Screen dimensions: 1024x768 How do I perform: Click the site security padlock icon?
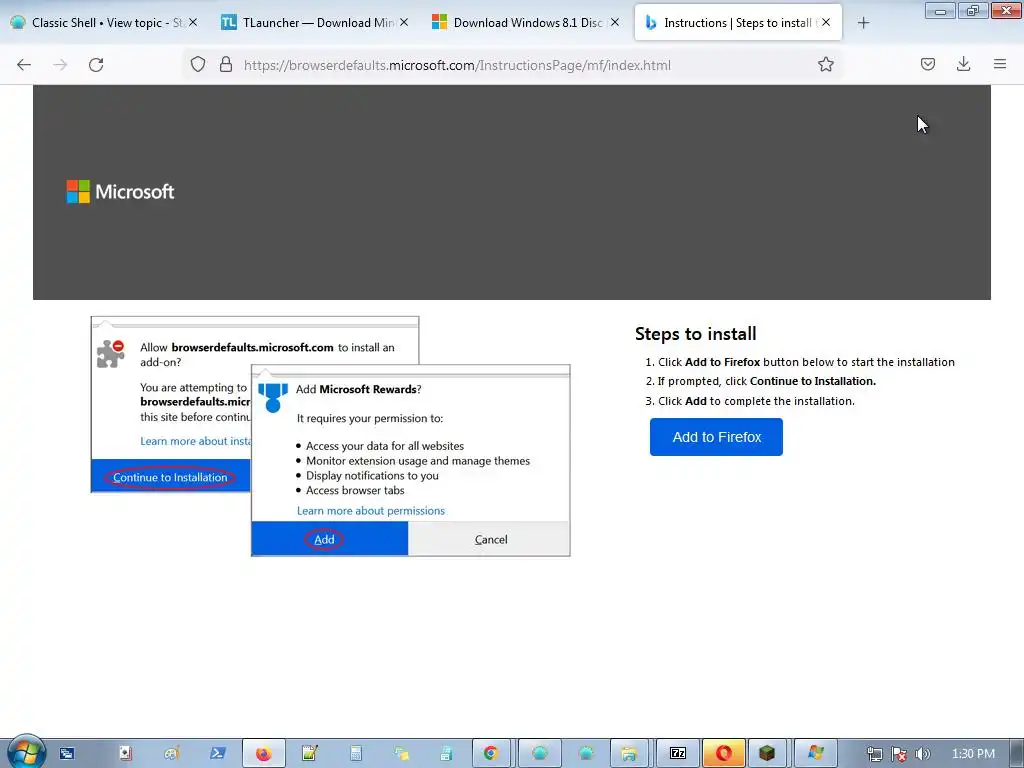pos(226,65)
